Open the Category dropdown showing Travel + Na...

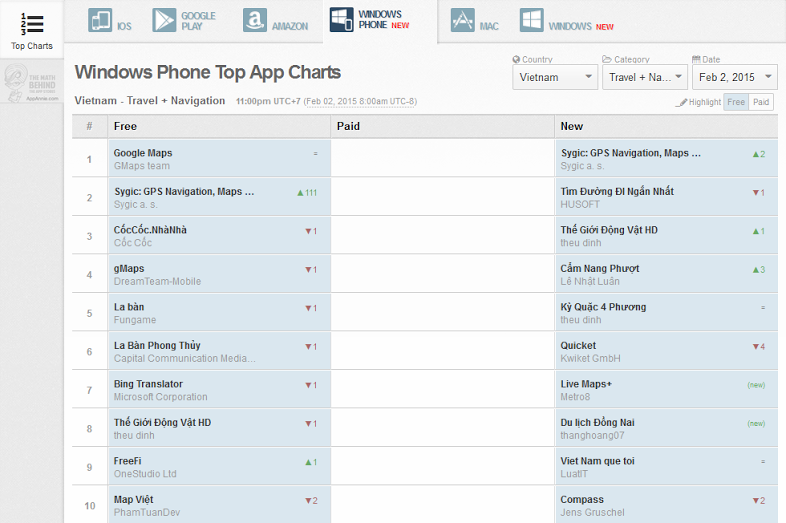pyautogui.click(x=645, y=77)
